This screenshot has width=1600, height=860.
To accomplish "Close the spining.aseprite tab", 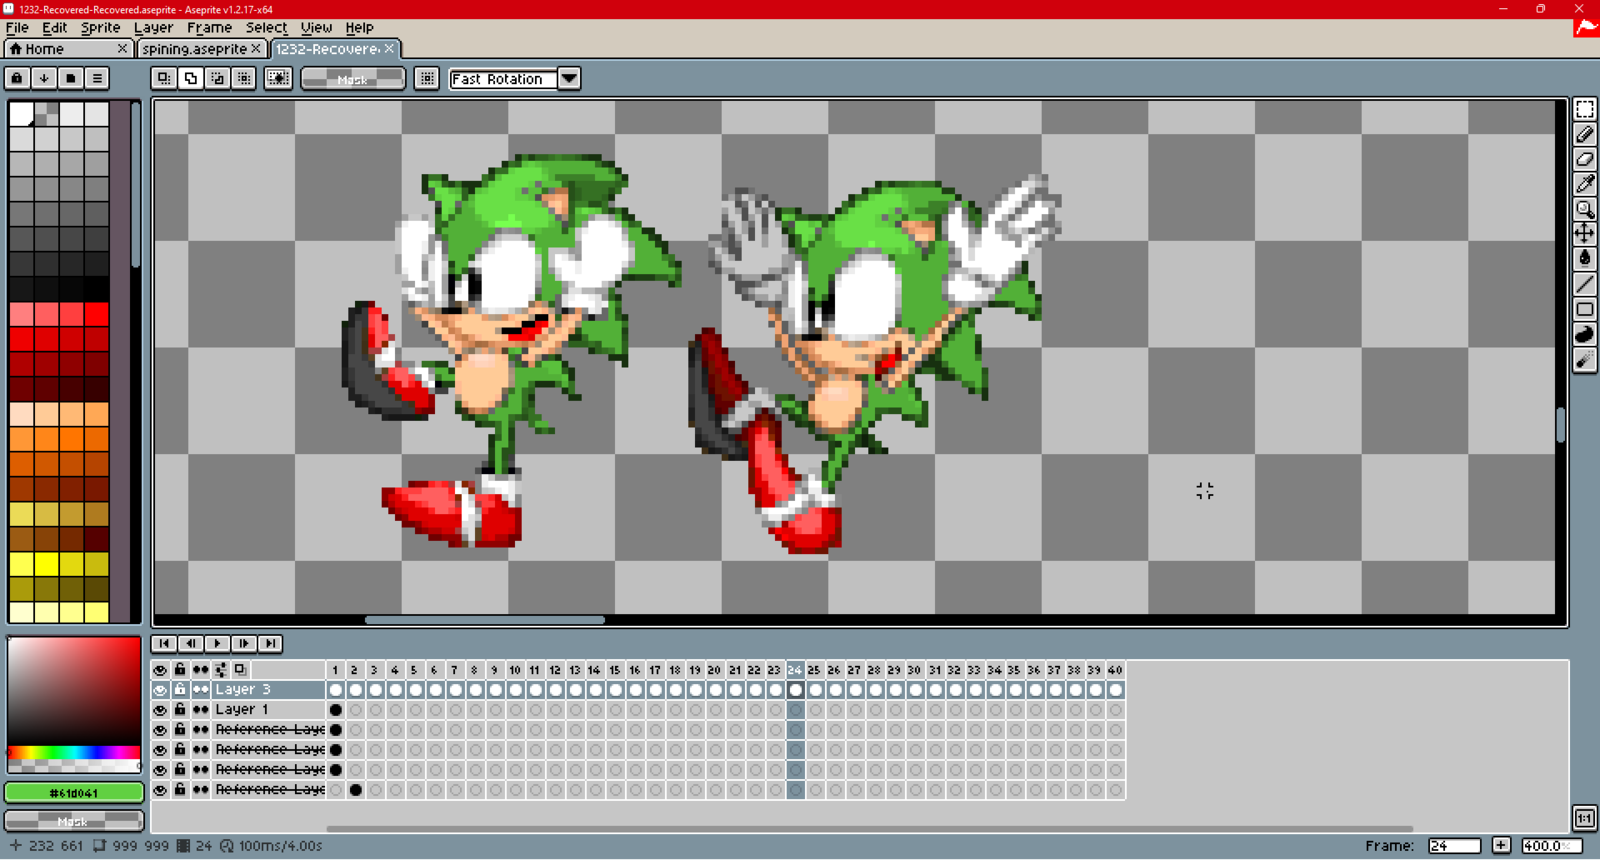I will [256, 48].
